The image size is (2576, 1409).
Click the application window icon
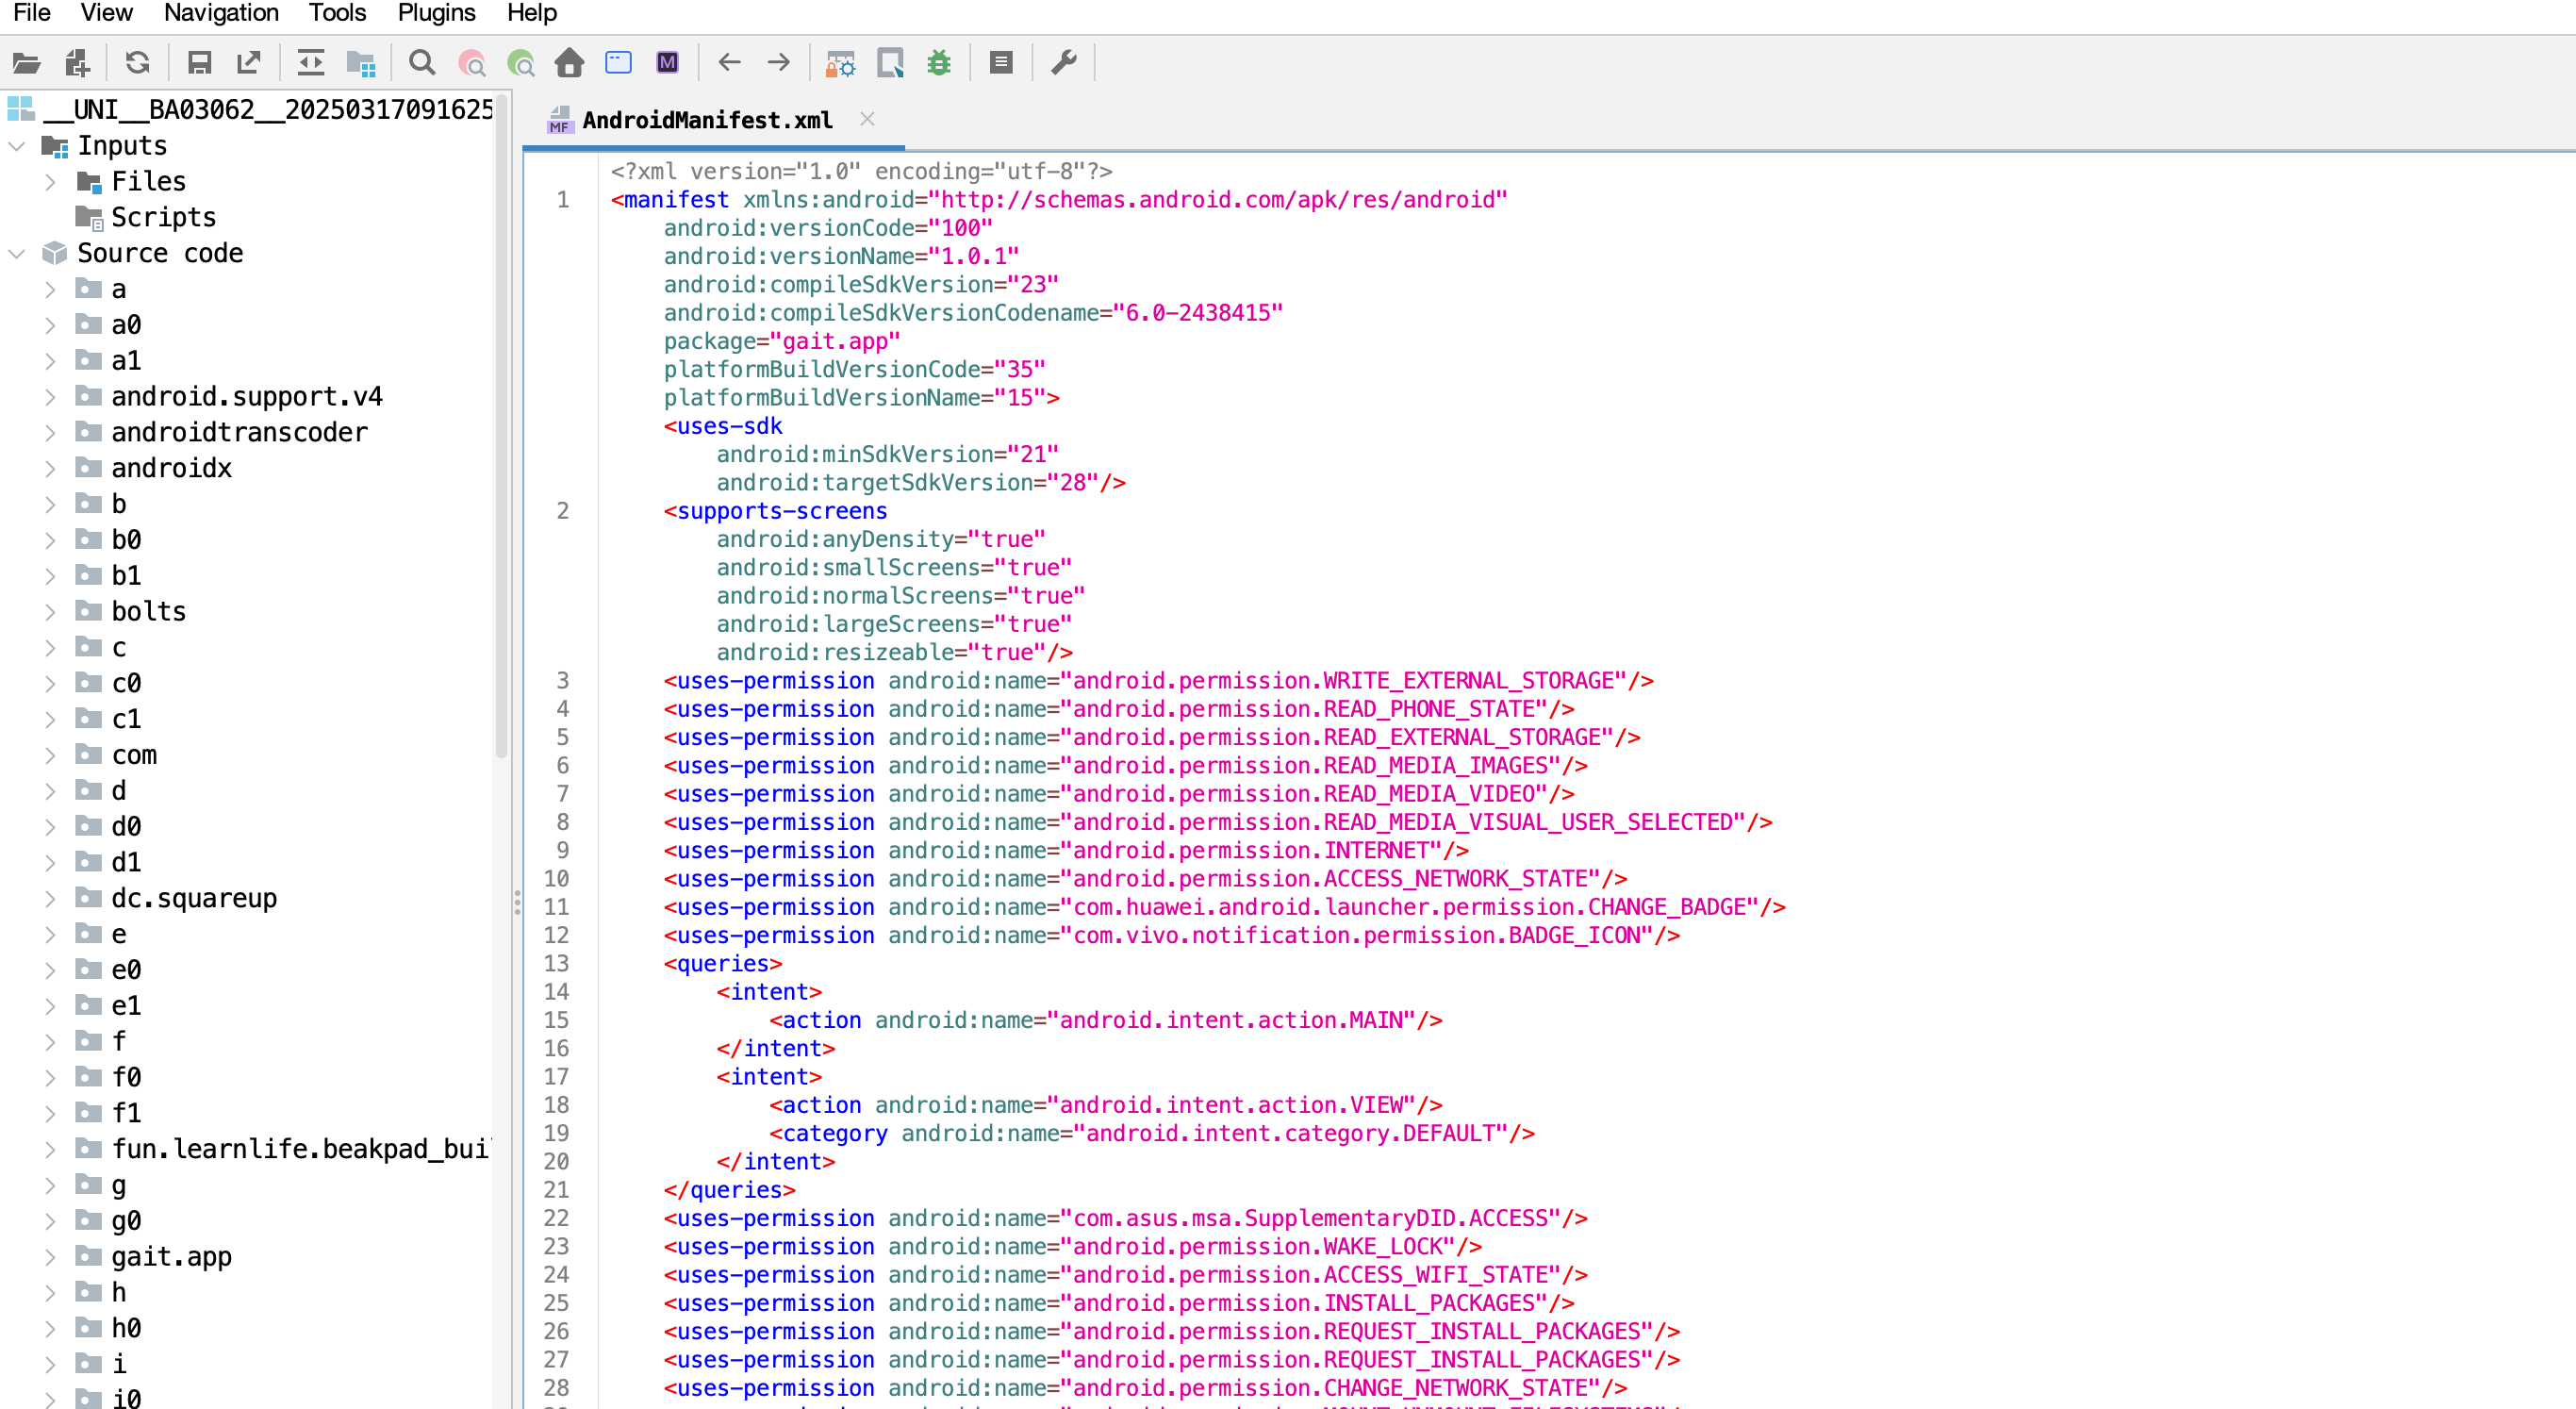tap(619, 63)
